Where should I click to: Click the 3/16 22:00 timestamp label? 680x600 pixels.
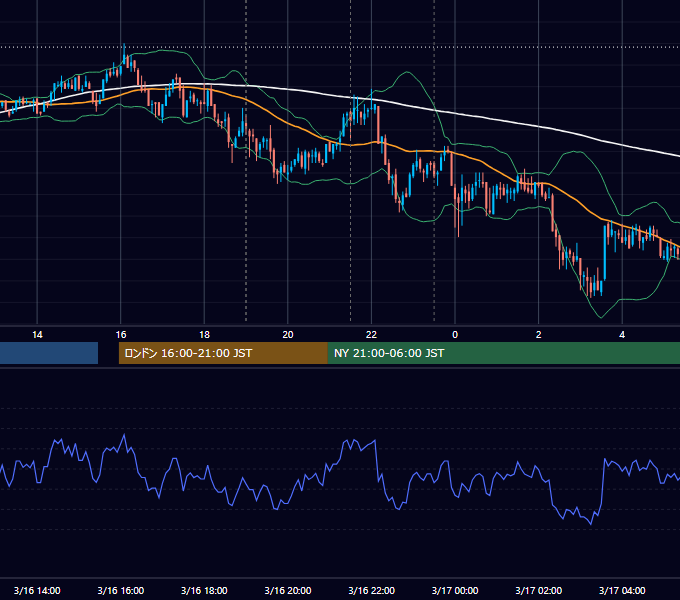(x=372, y=590)
